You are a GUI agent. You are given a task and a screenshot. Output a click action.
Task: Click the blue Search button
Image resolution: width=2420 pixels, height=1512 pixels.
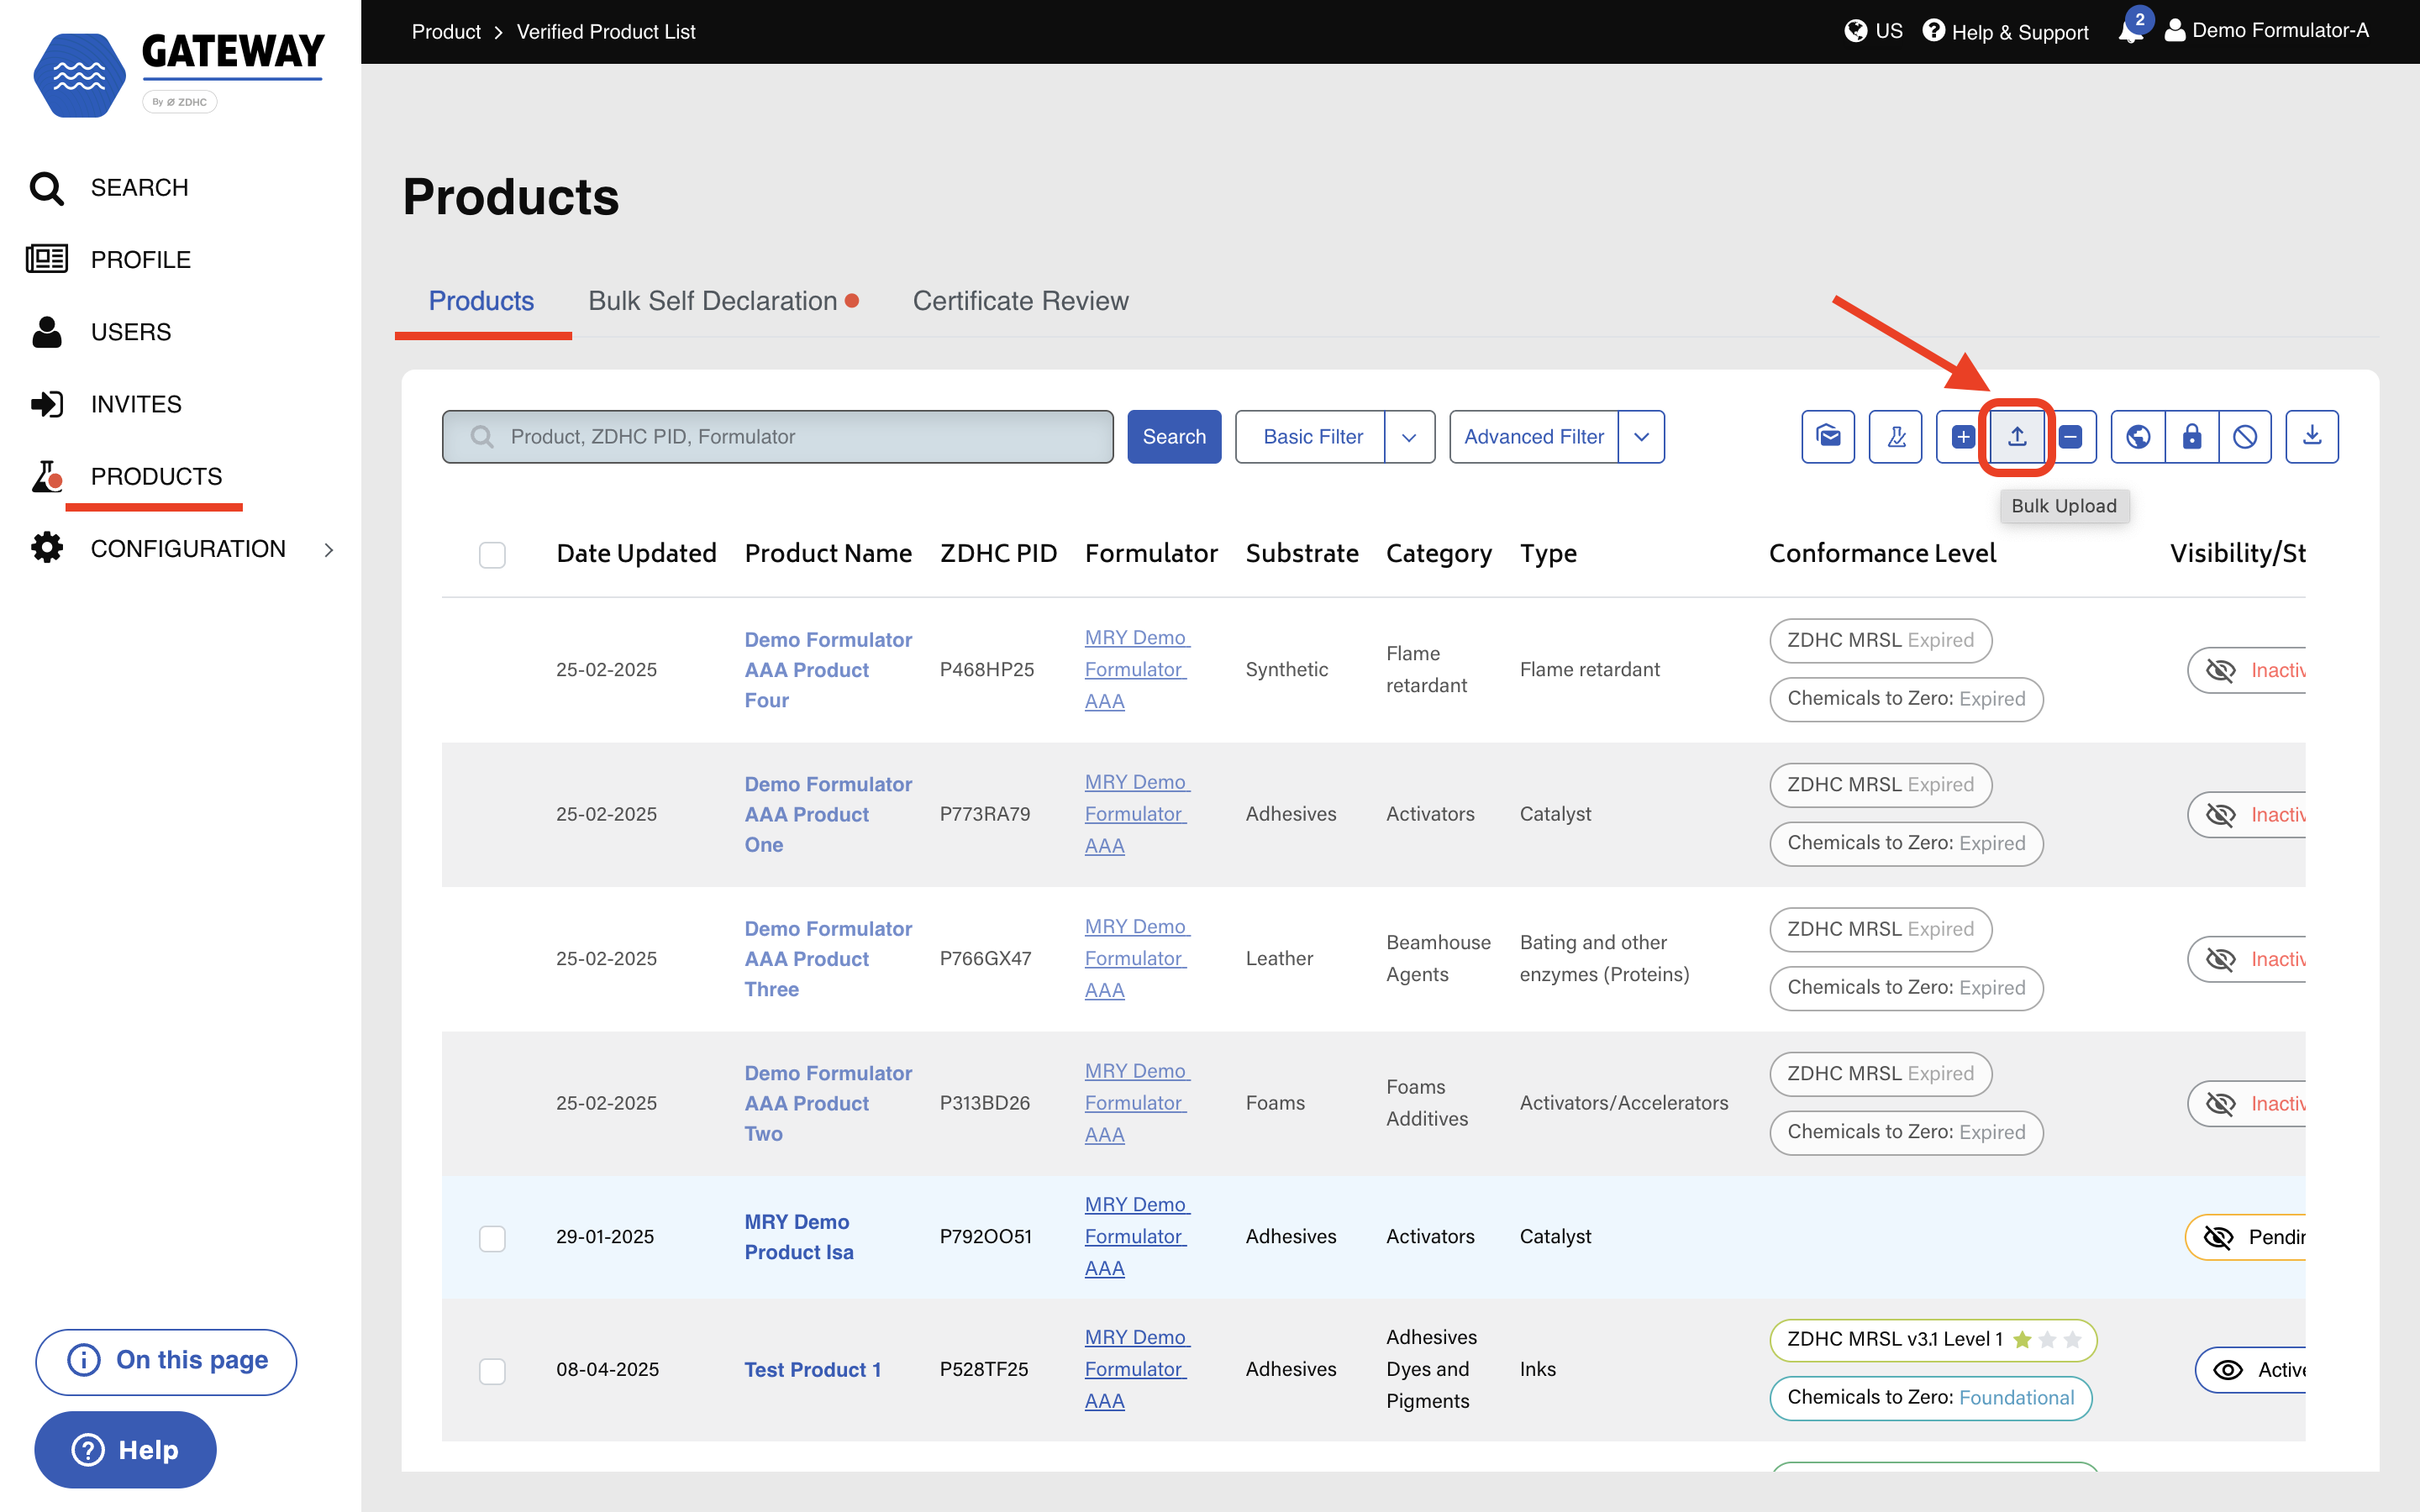(x=1174, y=437)
